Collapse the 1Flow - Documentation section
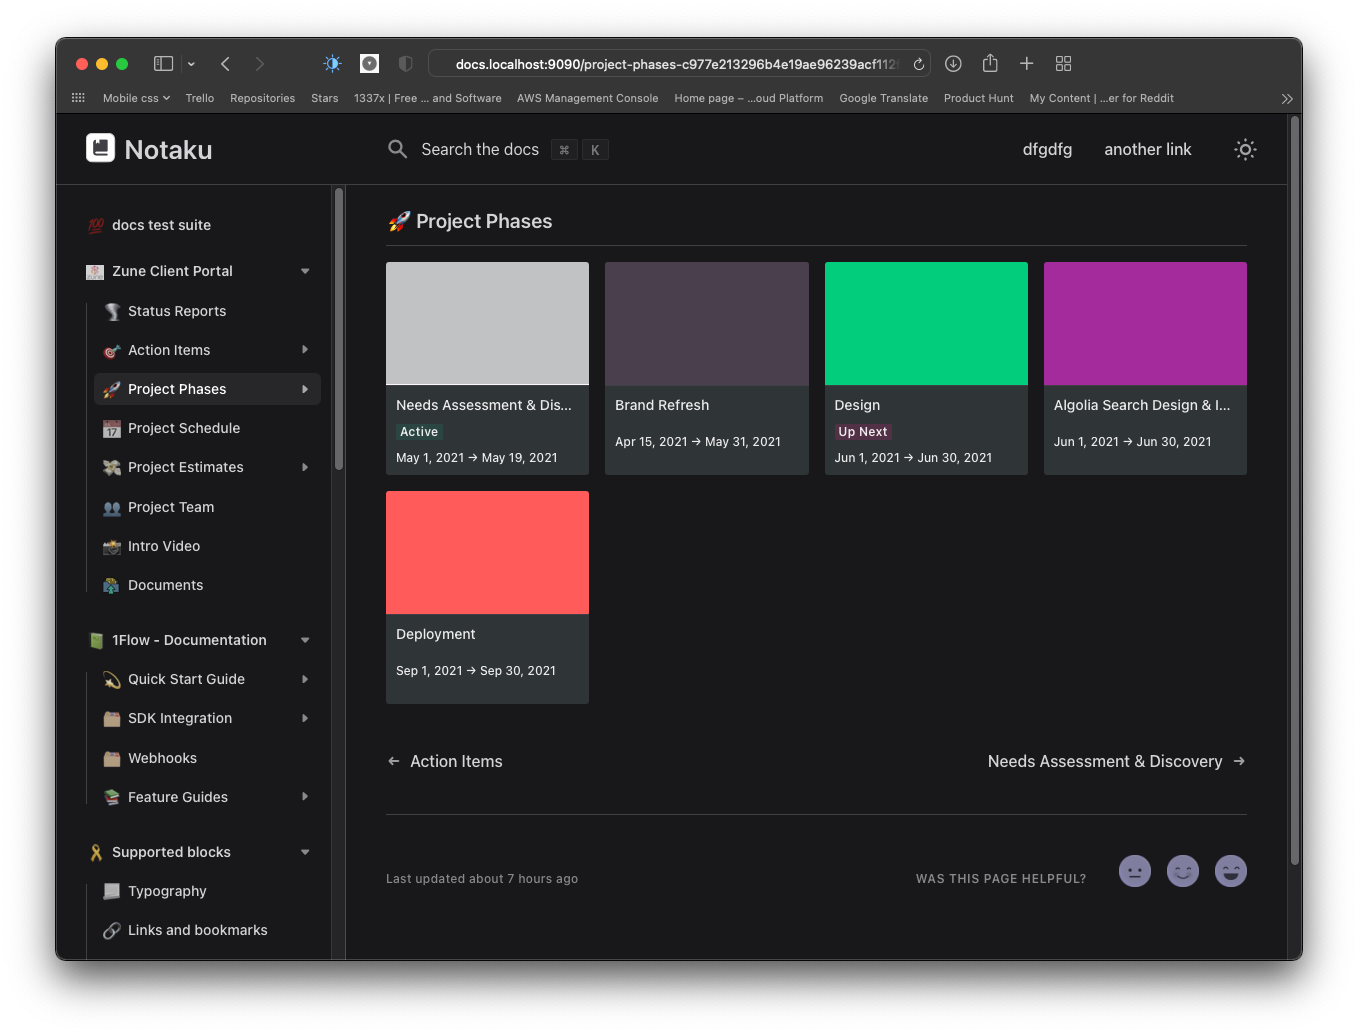1358x1034 pixels. click(x=305, y=640)
